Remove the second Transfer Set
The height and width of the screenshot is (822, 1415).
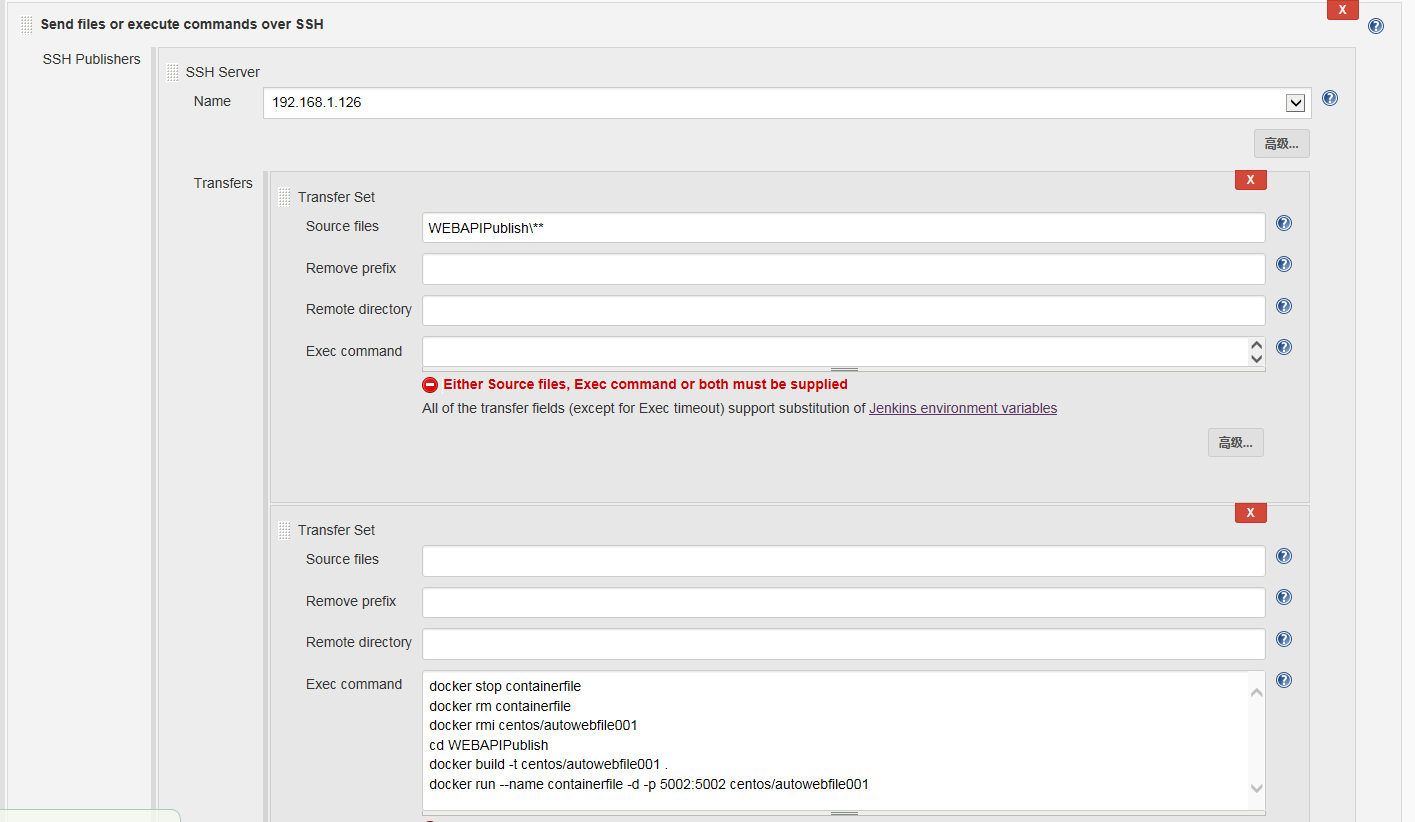pyautogui.click(x=1250, y=513)
